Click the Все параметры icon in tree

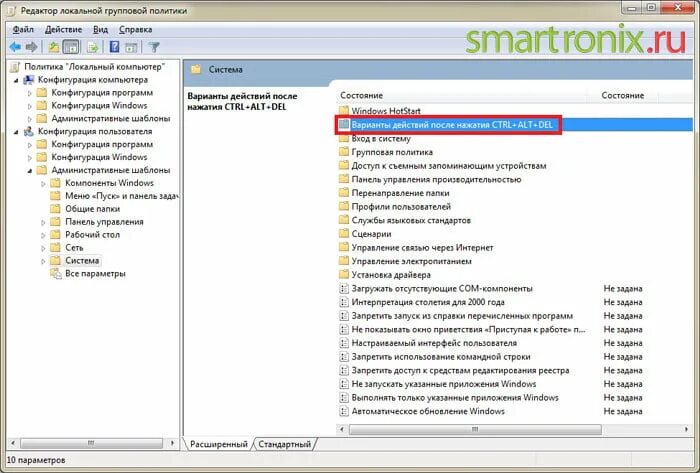(56, 274)
